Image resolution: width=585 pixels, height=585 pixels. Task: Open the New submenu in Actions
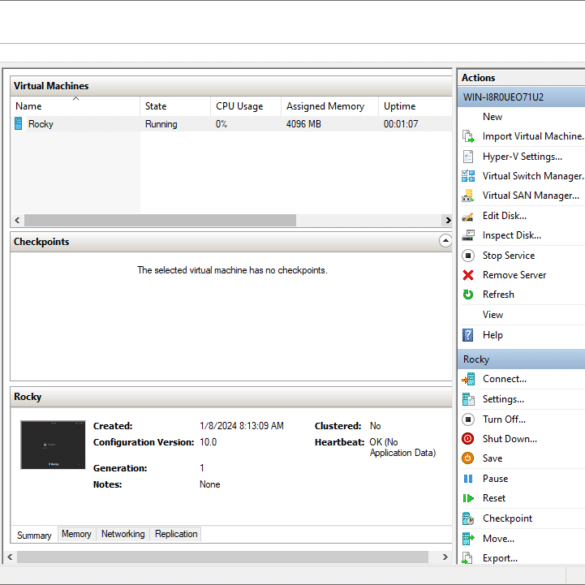(x=492, y=117)
